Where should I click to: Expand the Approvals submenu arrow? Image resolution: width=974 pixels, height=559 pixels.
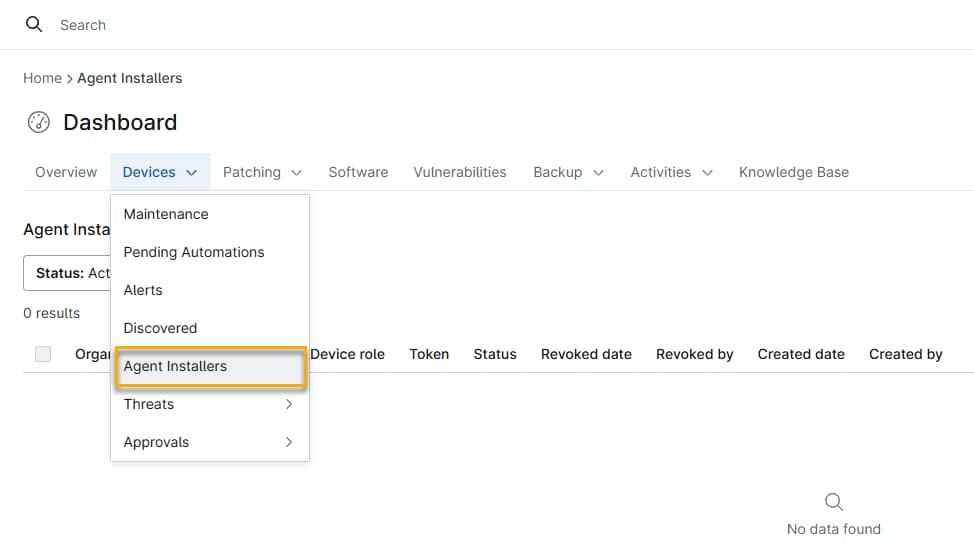[288, 442]
